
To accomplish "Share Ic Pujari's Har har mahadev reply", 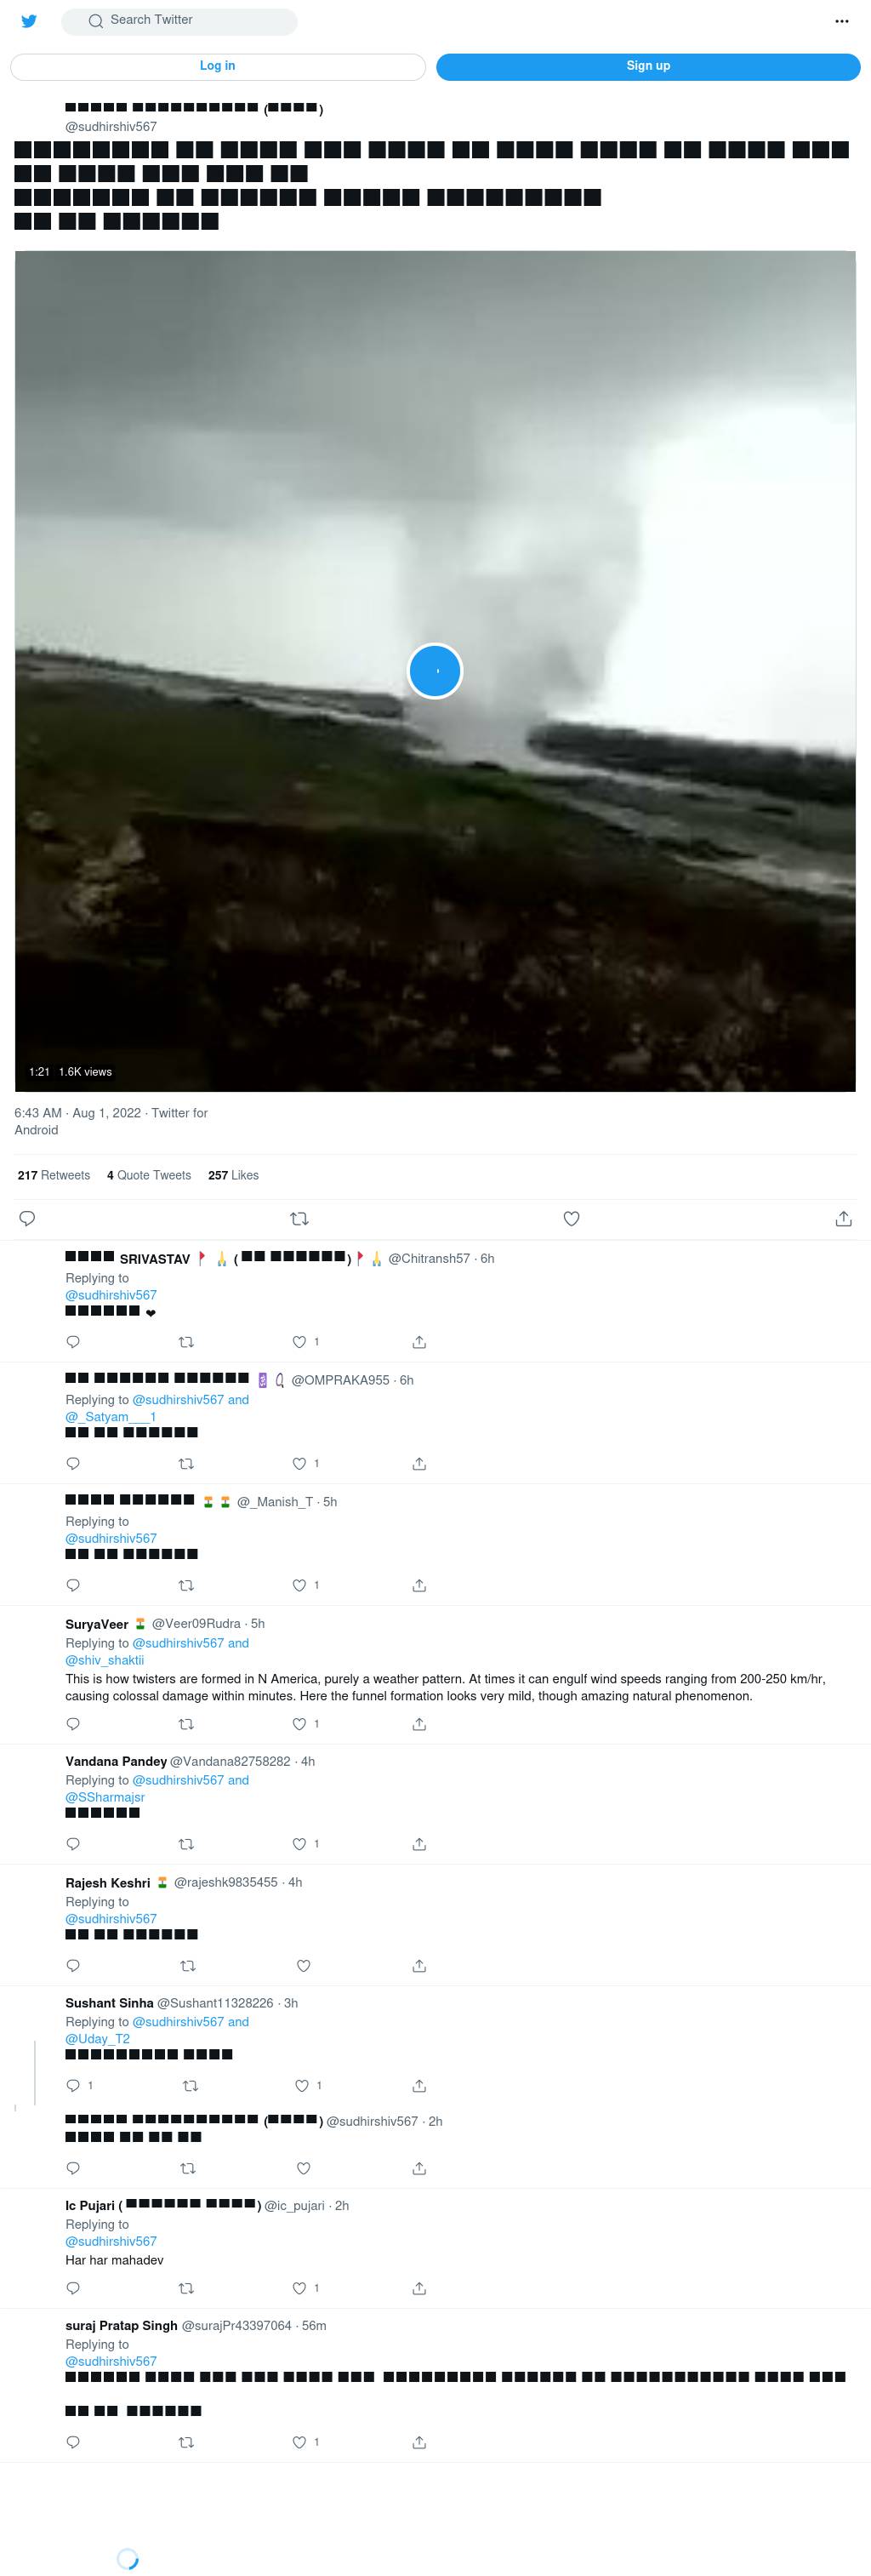I will coord(419,2288).
